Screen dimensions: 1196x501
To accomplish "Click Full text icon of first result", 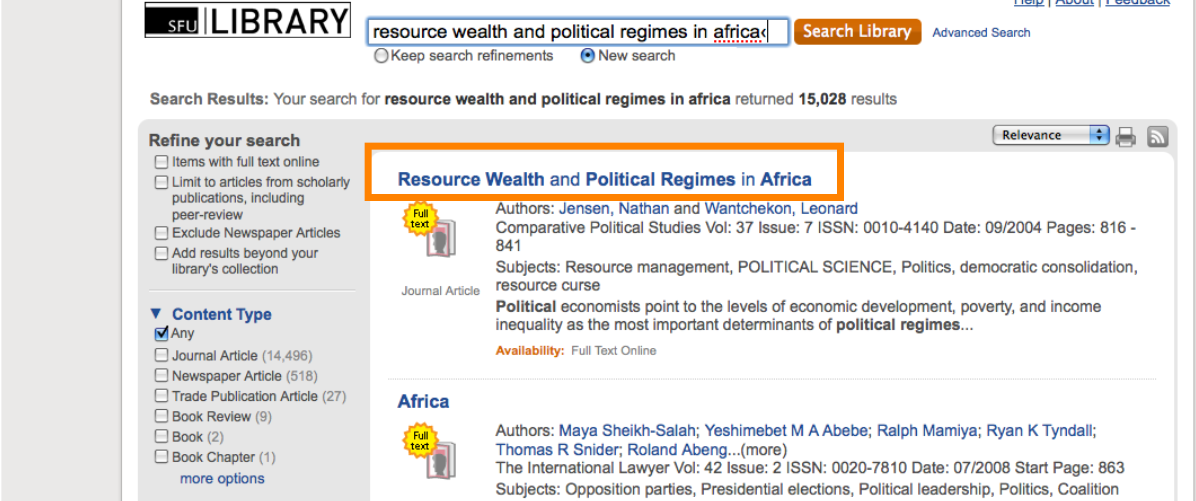I will pyautogui.click(x=421, y=231).
